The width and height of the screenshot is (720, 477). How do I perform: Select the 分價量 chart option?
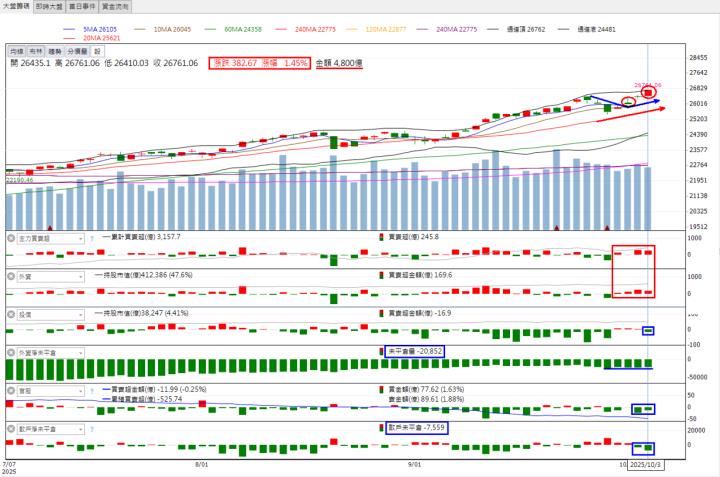(79, 50)
